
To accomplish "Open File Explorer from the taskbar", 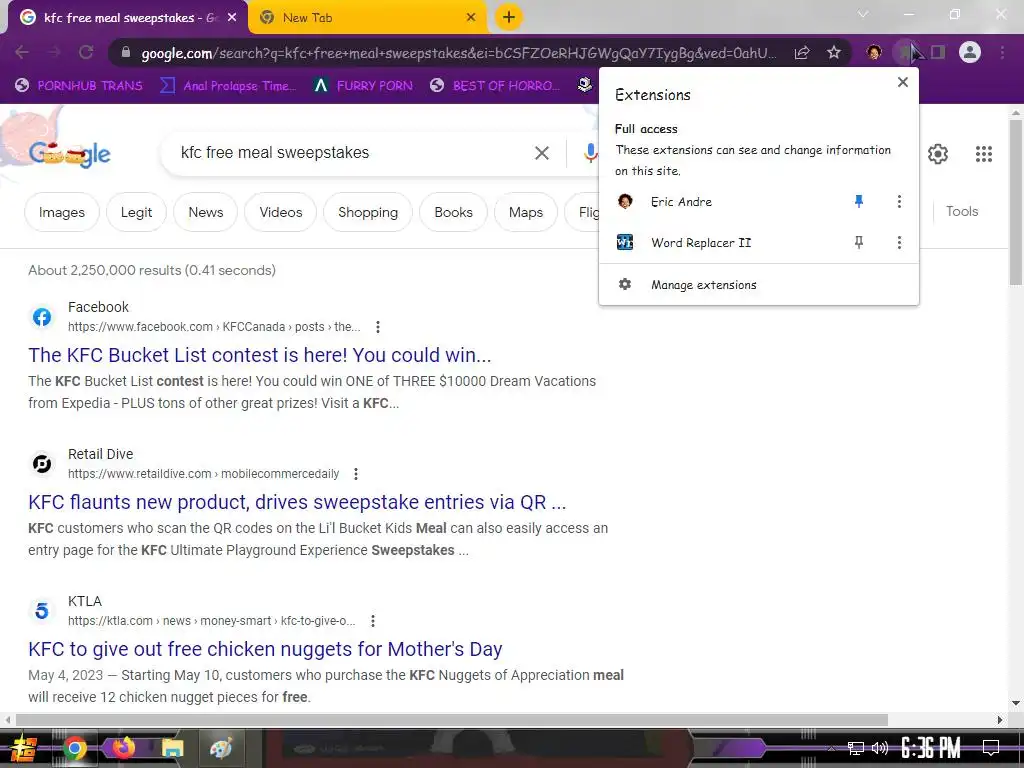I will click(172, 748).
